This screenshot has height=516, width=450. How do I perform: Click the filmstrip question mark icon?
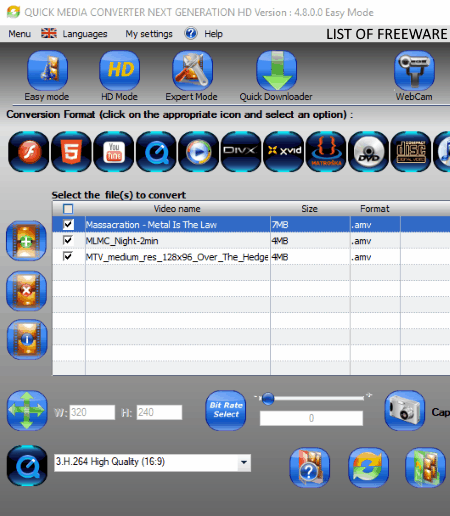point(310,467)
